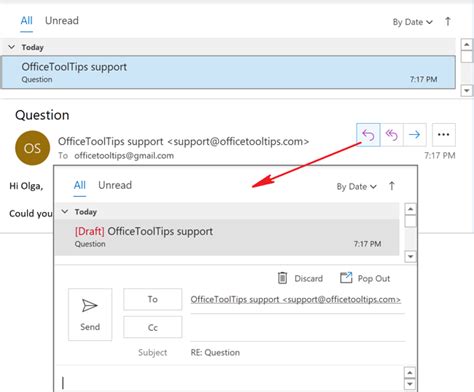Click the Pop Out label
This screenshot has width=474, height=392.
click(374, 278)
